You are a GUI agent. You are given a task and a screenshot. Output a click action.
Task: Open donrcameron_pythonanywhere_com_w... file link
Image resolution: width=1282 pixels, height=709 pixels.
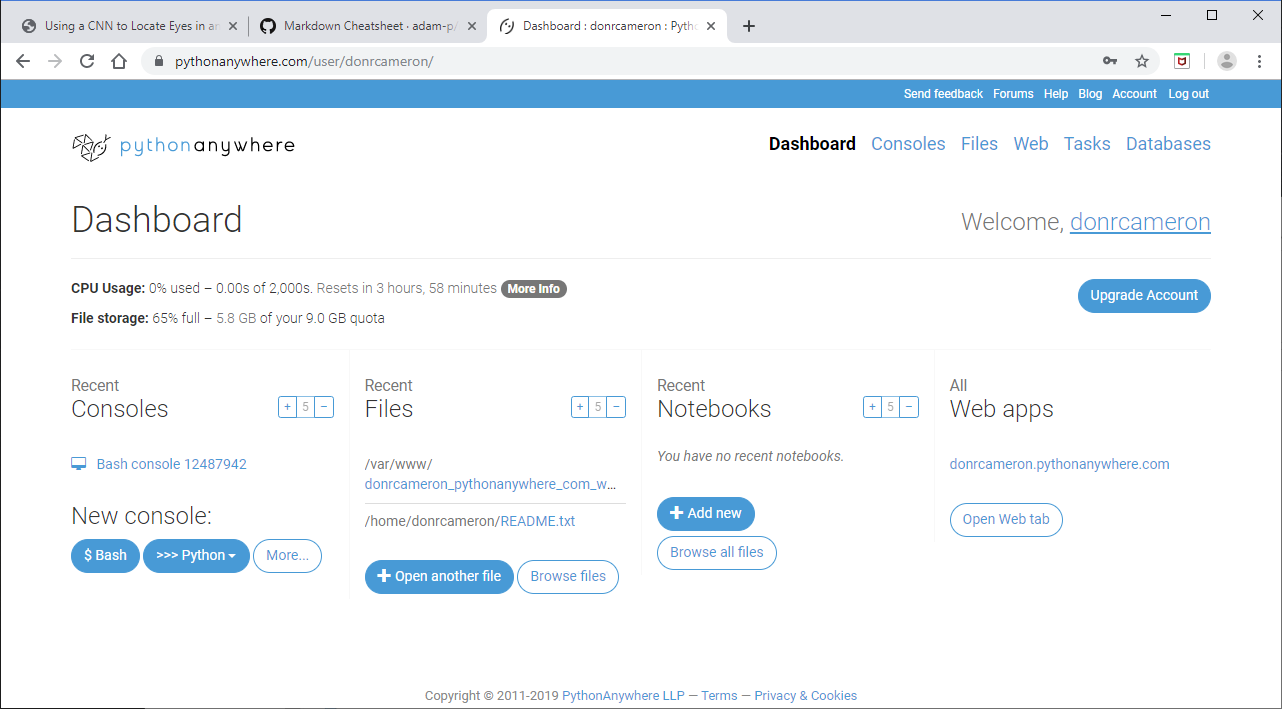click(491, 484)
